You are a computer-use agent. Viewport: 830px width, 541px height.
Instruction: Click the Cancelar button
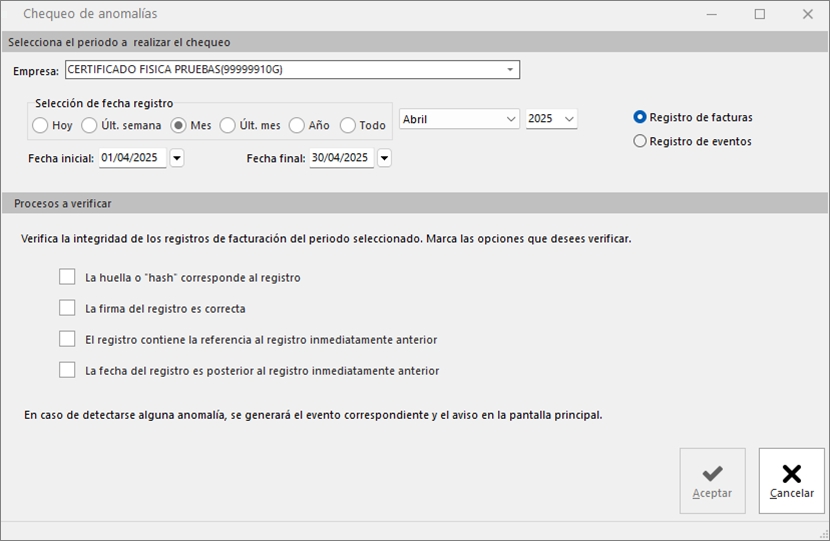click(791, 481)
